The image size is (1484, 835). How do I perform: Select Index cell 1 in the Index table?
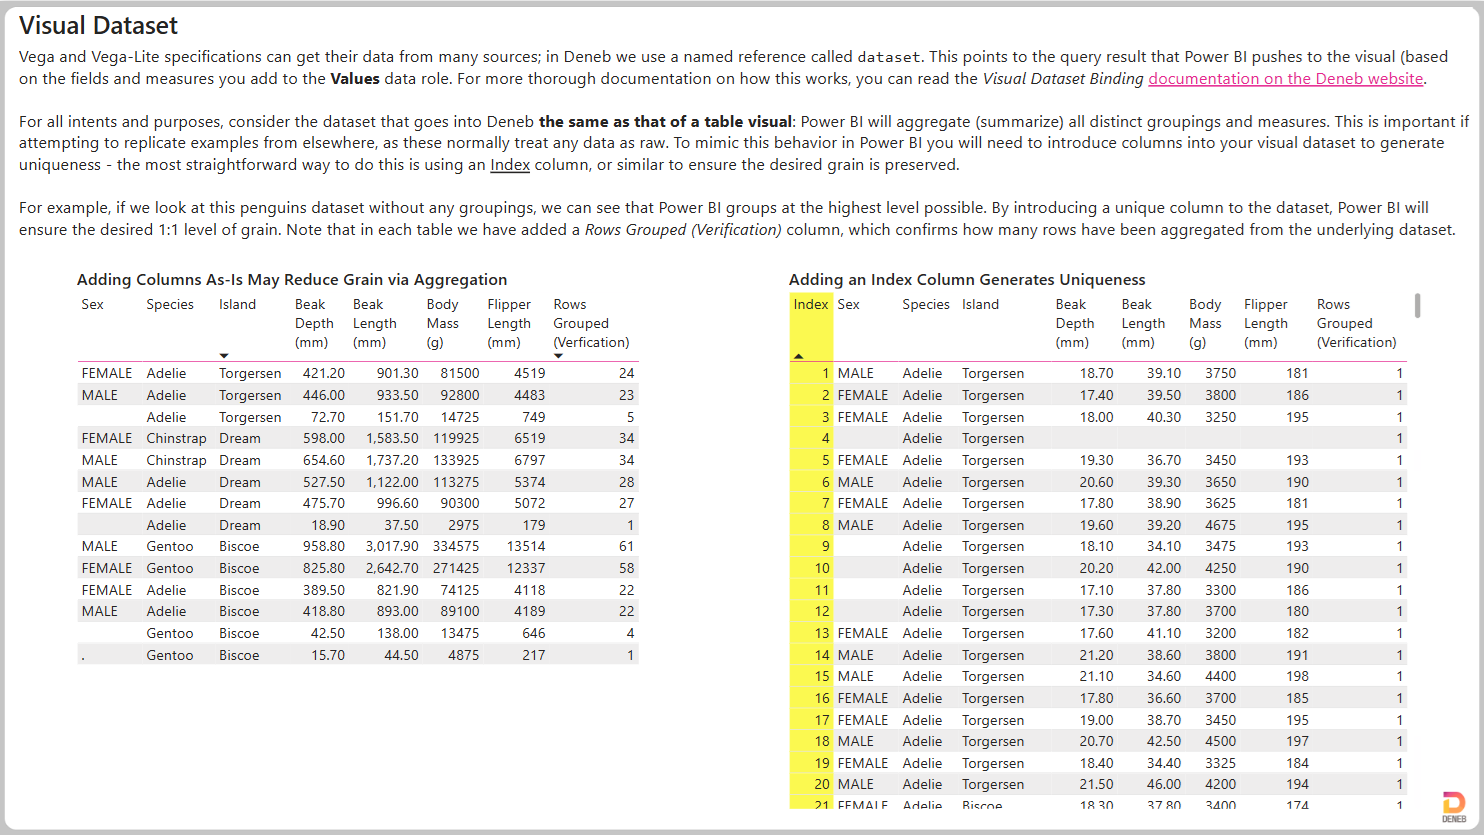click(x=826, y=374)
